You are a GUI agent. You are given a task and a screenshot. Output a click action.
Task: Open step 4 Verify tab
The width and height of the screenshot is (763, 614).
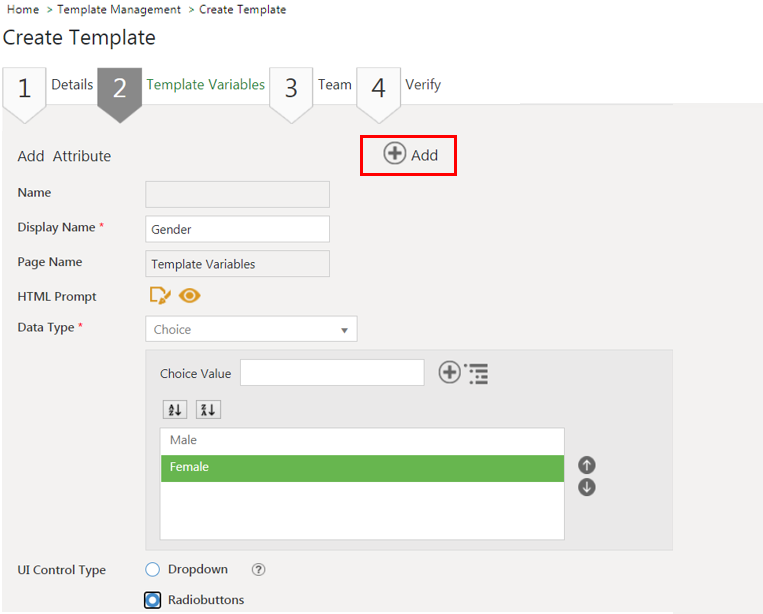click(400, 87)
